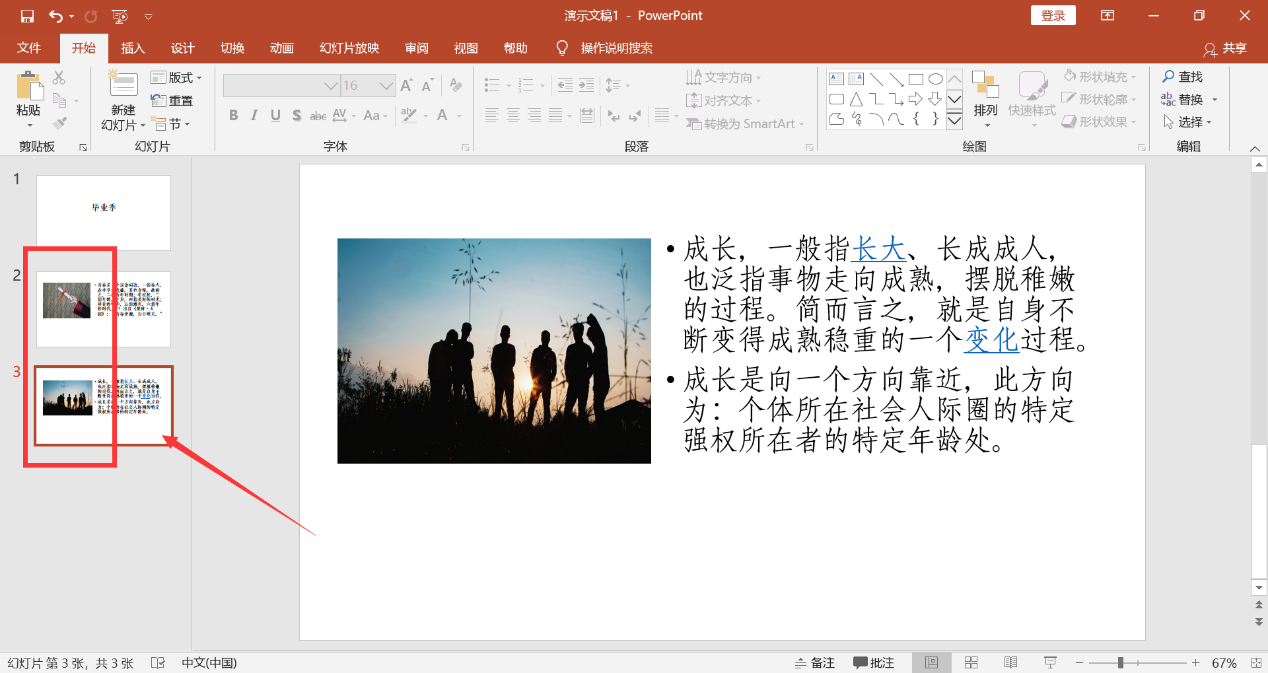
Task: Select the left brace shape in gallery
Action: click(x=915, y=119)
